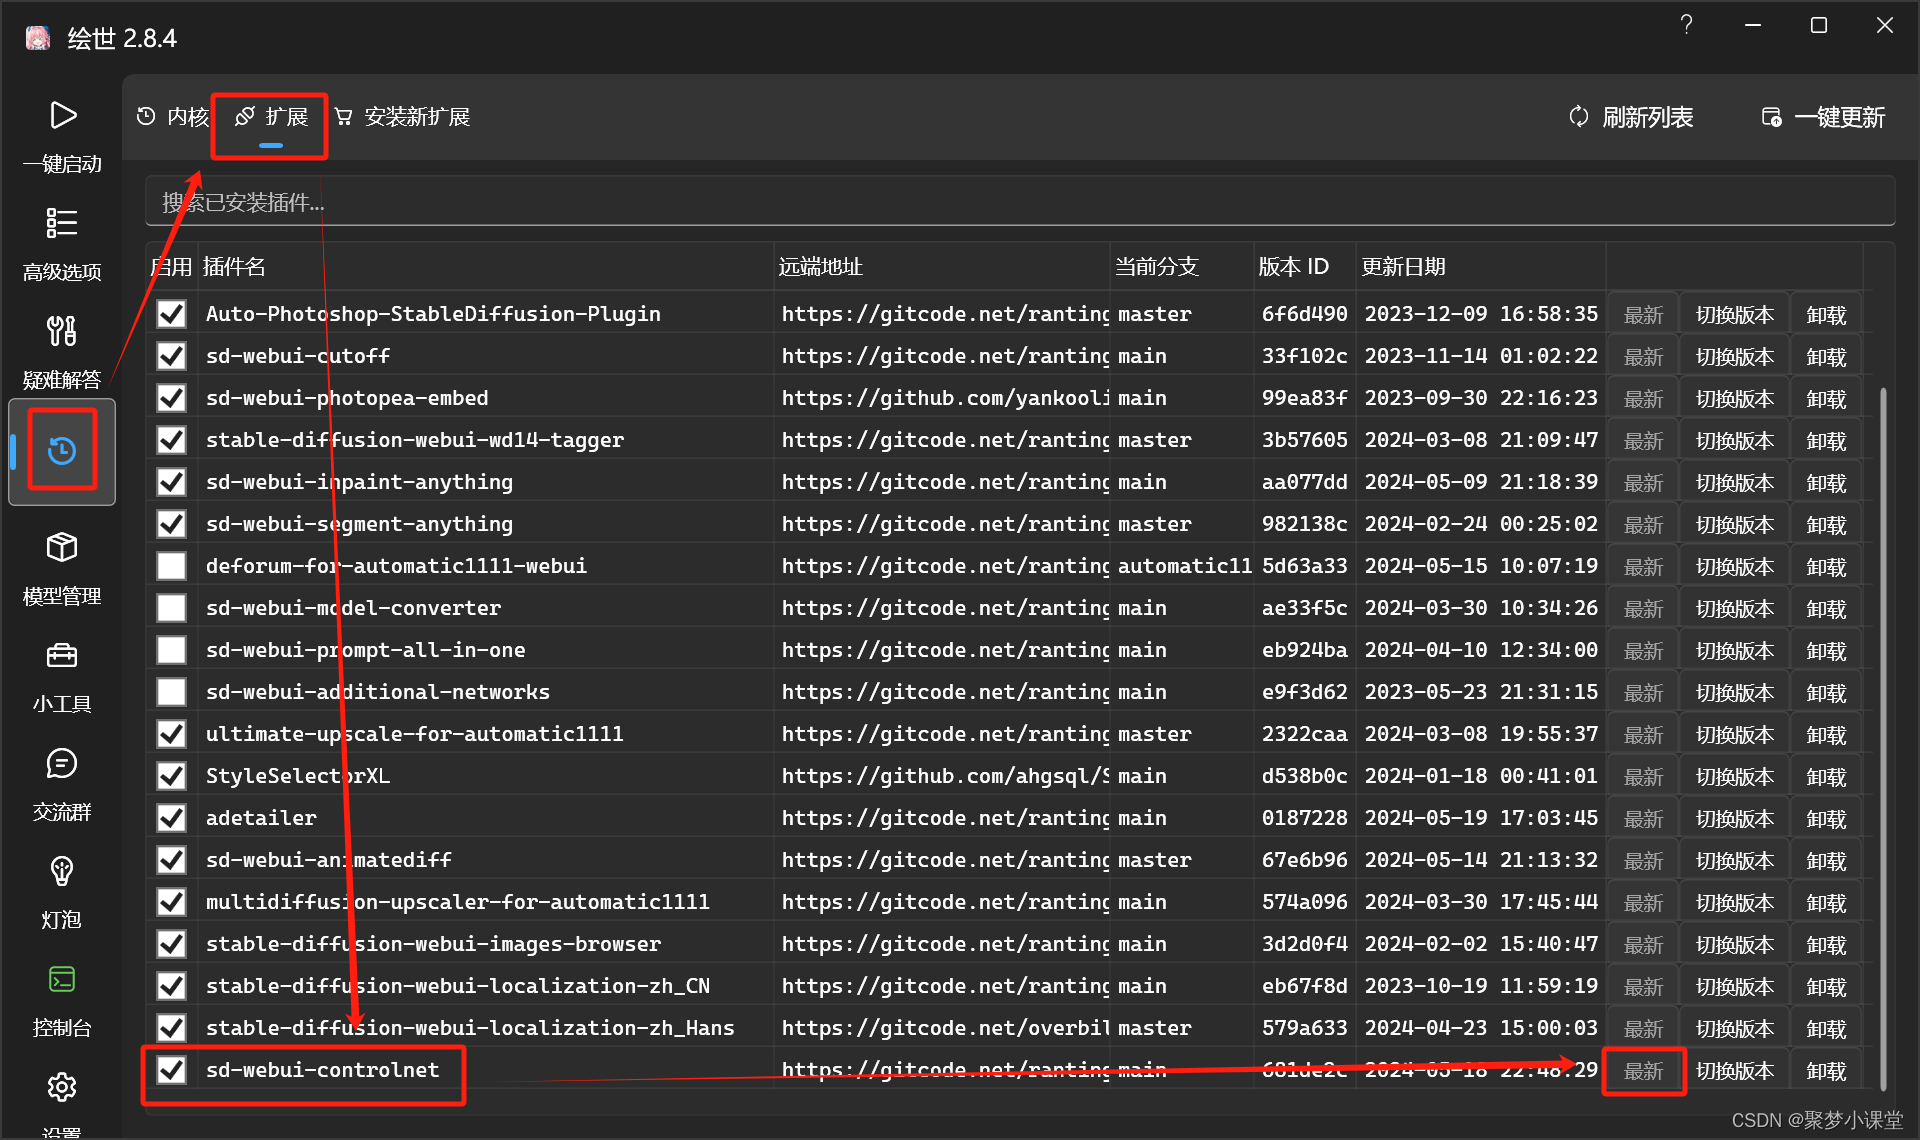This screenshot has width=1920, height=1140.
Task: Click the lightbulb icon in sidebar
Action: (x=62, y=872)
